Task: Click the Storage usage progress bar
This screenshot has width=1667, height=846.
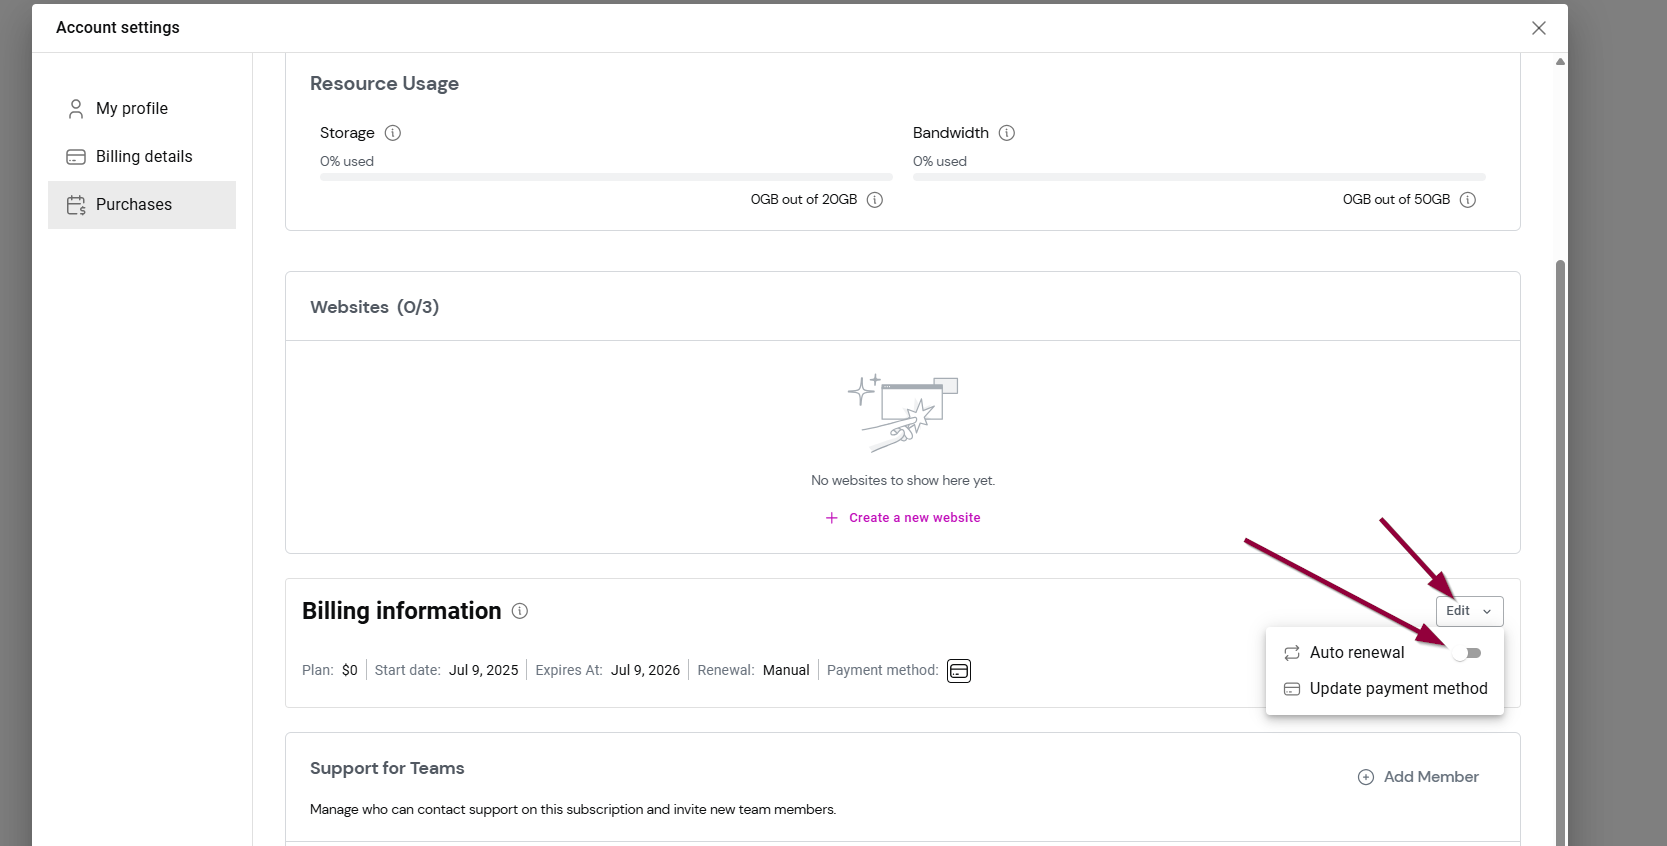Action: (606, 177)
